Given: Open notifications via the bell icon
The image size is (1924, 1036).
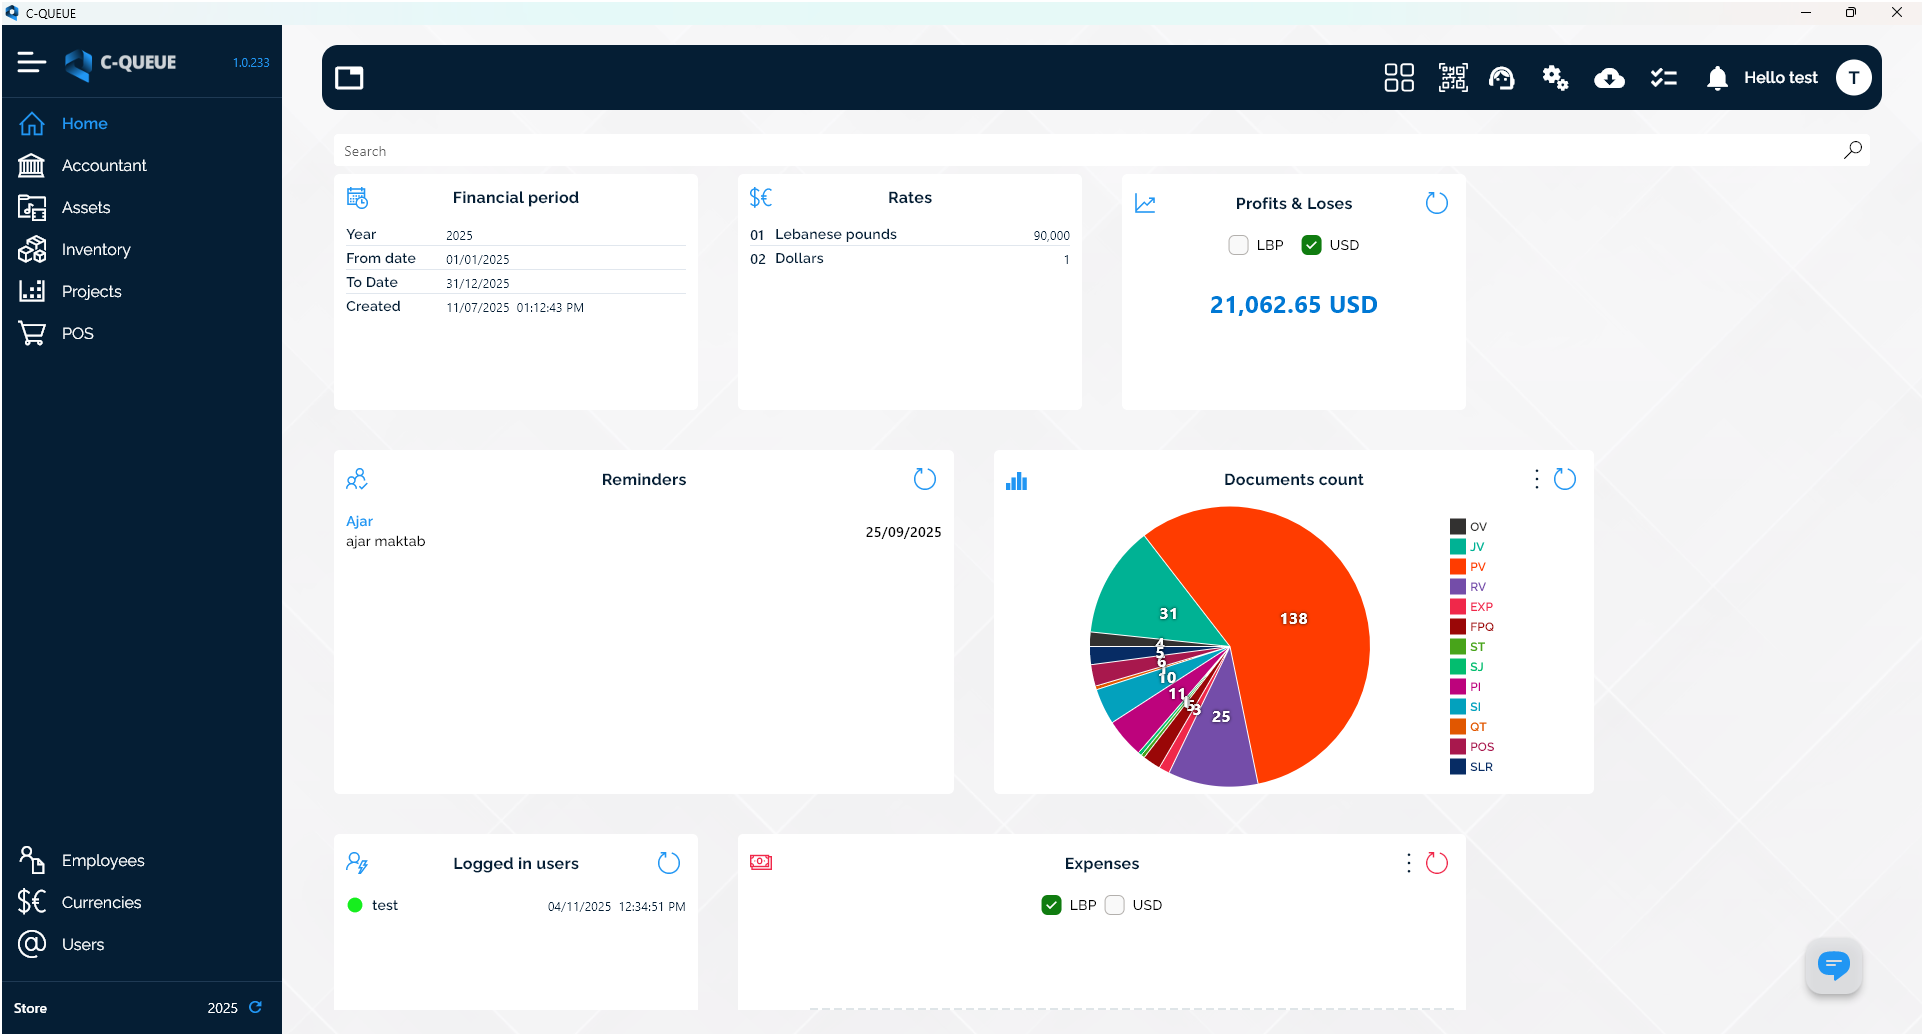Looking at the screenshot, I should [x=1717, y=77].
